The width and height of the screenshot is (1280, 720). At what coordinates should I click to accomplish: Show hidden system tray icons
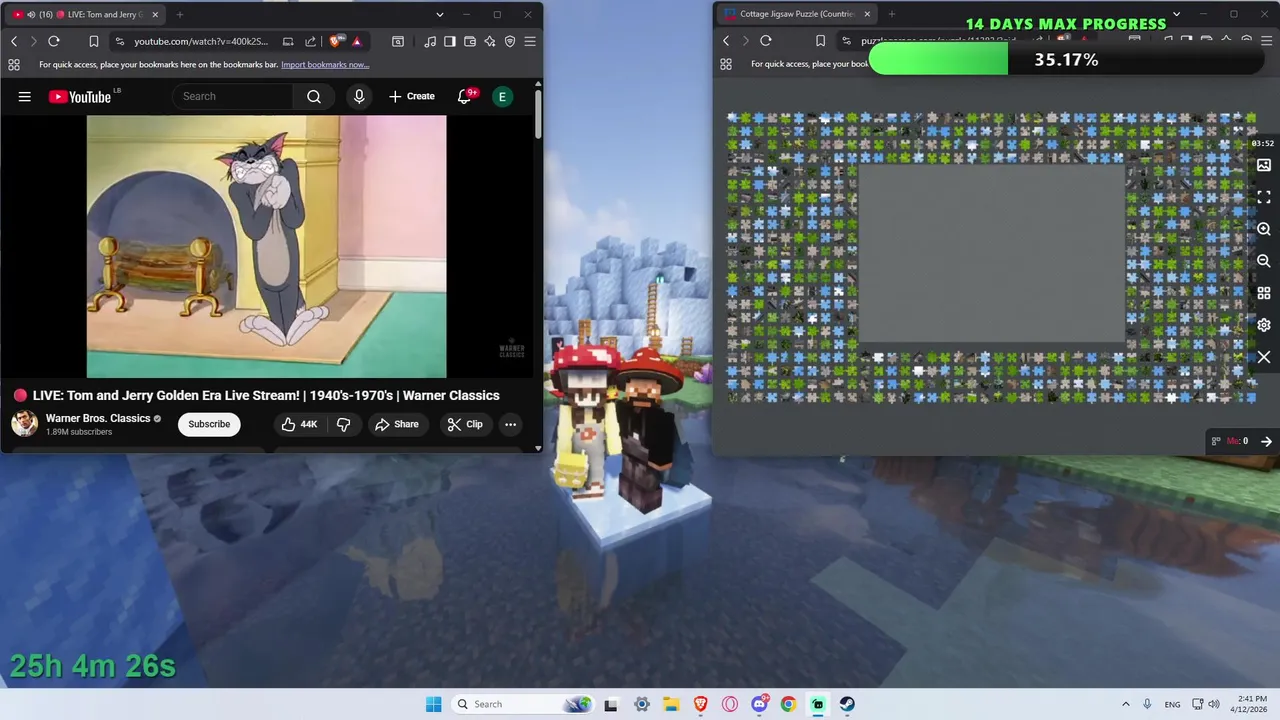1126,704
